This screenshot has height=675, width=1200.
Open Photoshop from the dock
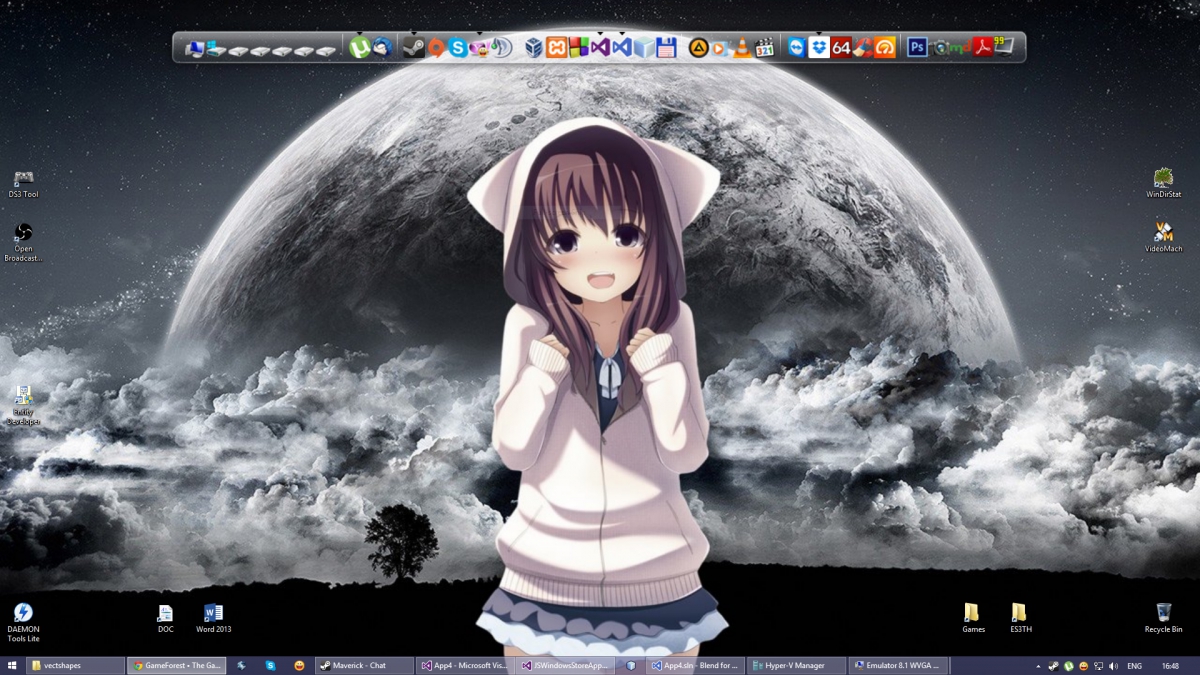(x=917, y=47)
